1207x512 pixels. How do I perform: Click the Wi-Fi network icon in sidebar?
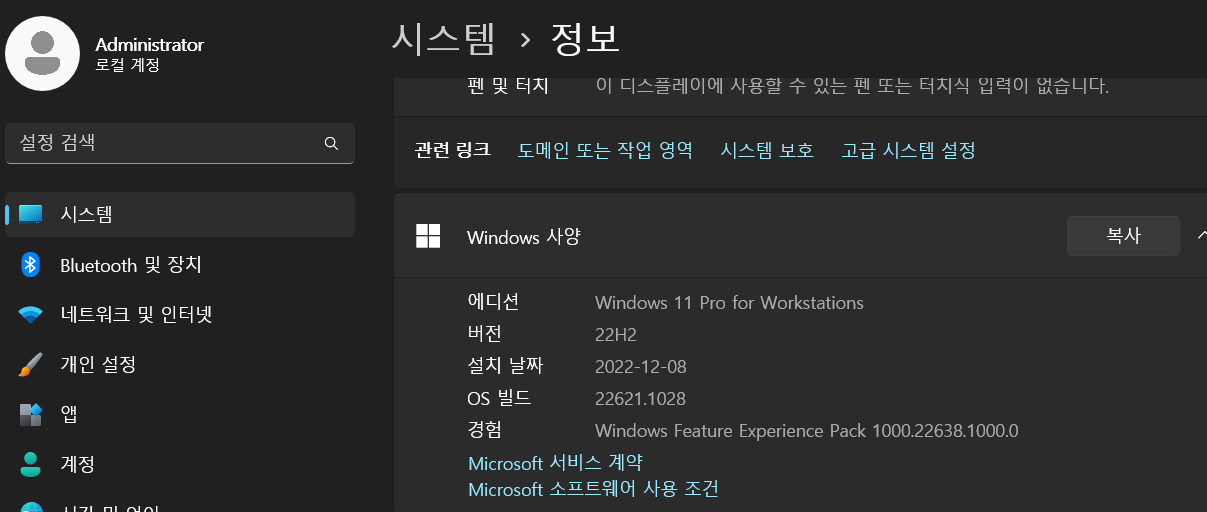[31, 315]
